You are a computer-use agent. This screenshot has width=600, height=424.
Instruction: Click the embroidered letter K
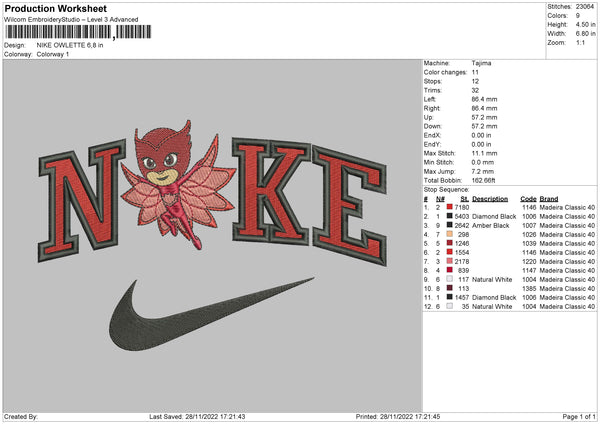coord(271,191)
